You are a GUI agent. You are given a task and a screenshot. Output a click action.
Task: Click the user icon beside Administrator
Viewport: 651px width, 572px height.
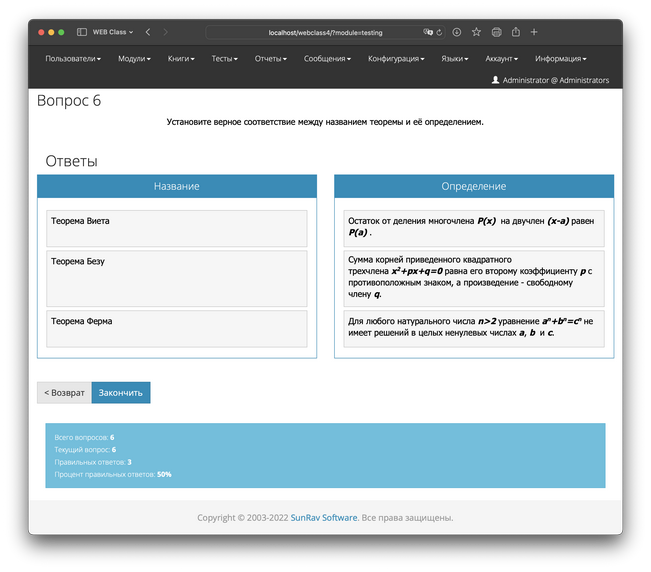click(495, 80)
